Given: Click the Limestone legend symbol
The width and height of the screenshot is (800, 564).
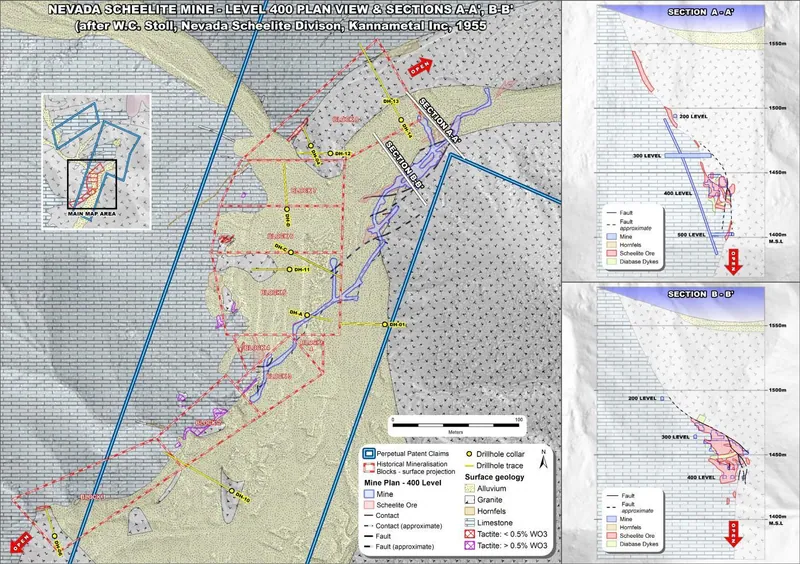Looking at the screenshot, I should pos(469,523).
